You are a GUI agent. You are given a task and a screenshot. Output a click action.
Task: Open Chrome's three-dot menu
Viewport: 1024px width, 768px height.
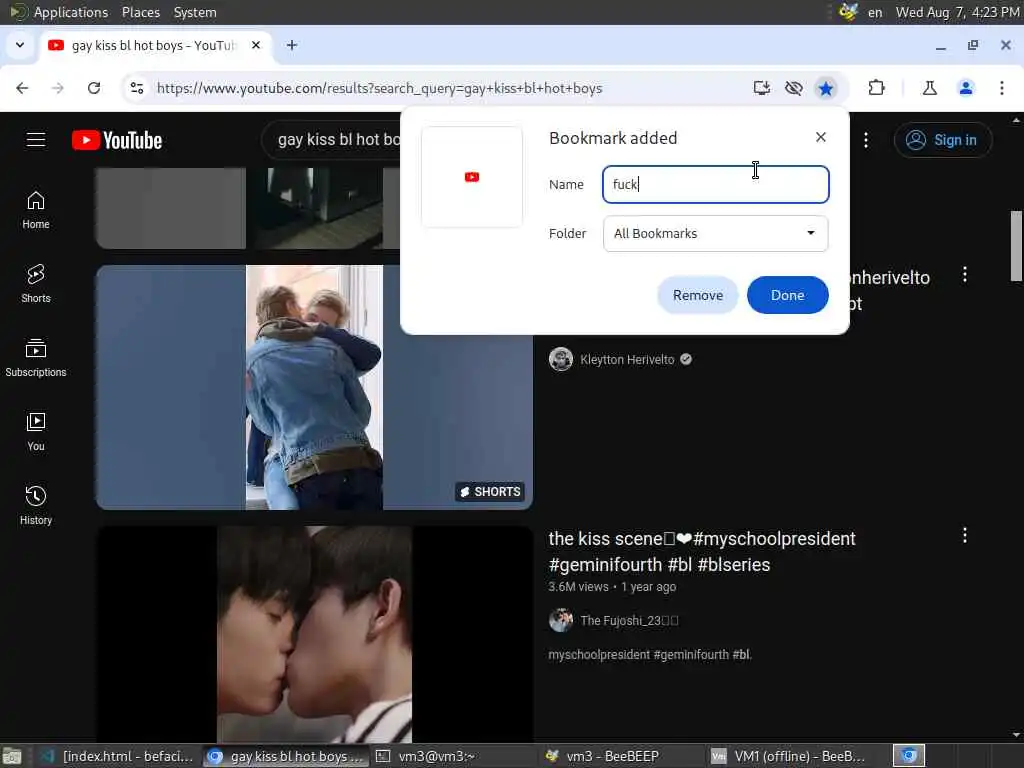point(1002,88)
